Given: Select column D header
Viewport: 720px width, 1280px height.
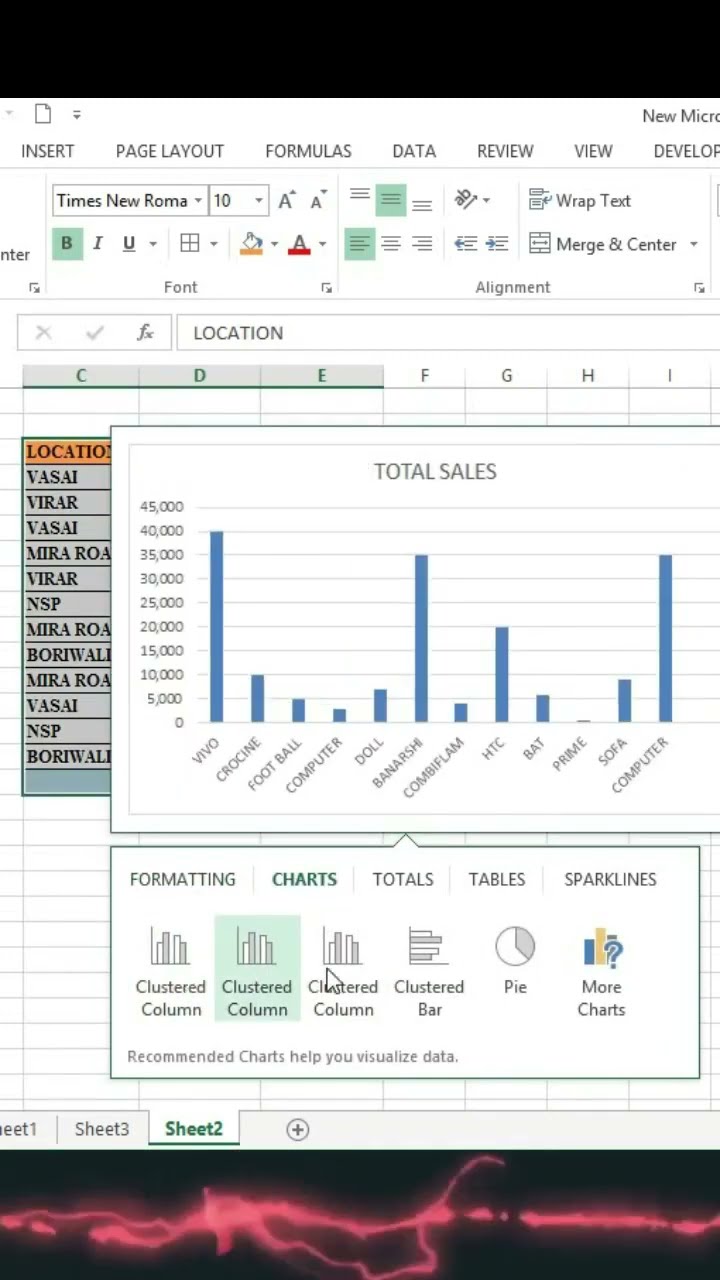Looking at the screenshot, I should coord(200,376).
